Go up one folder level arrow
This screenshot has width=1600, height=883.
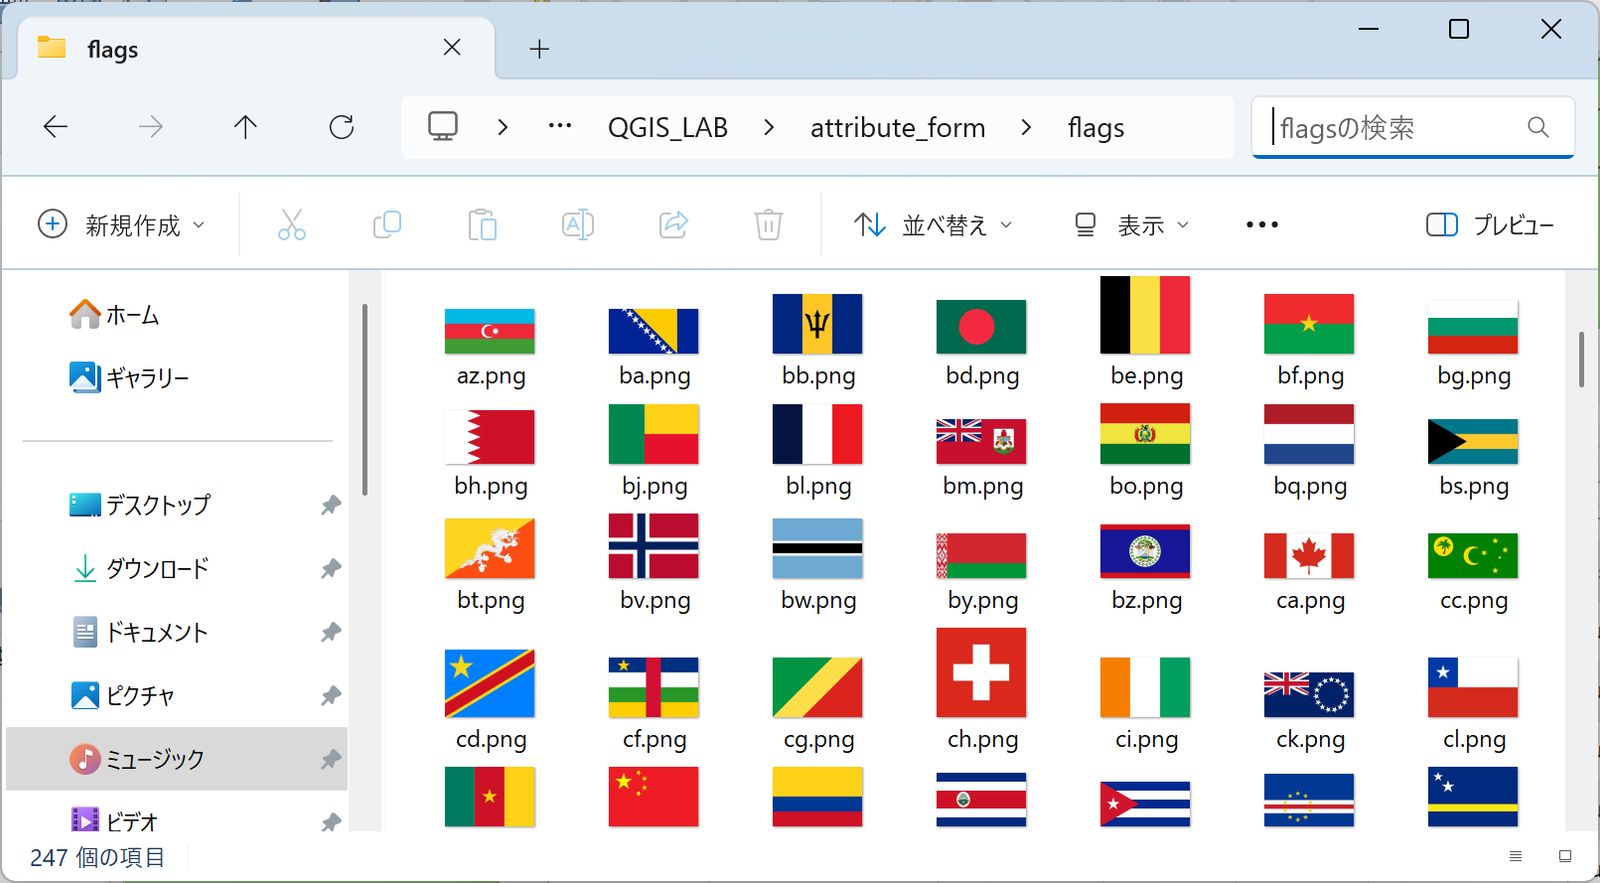245,127
